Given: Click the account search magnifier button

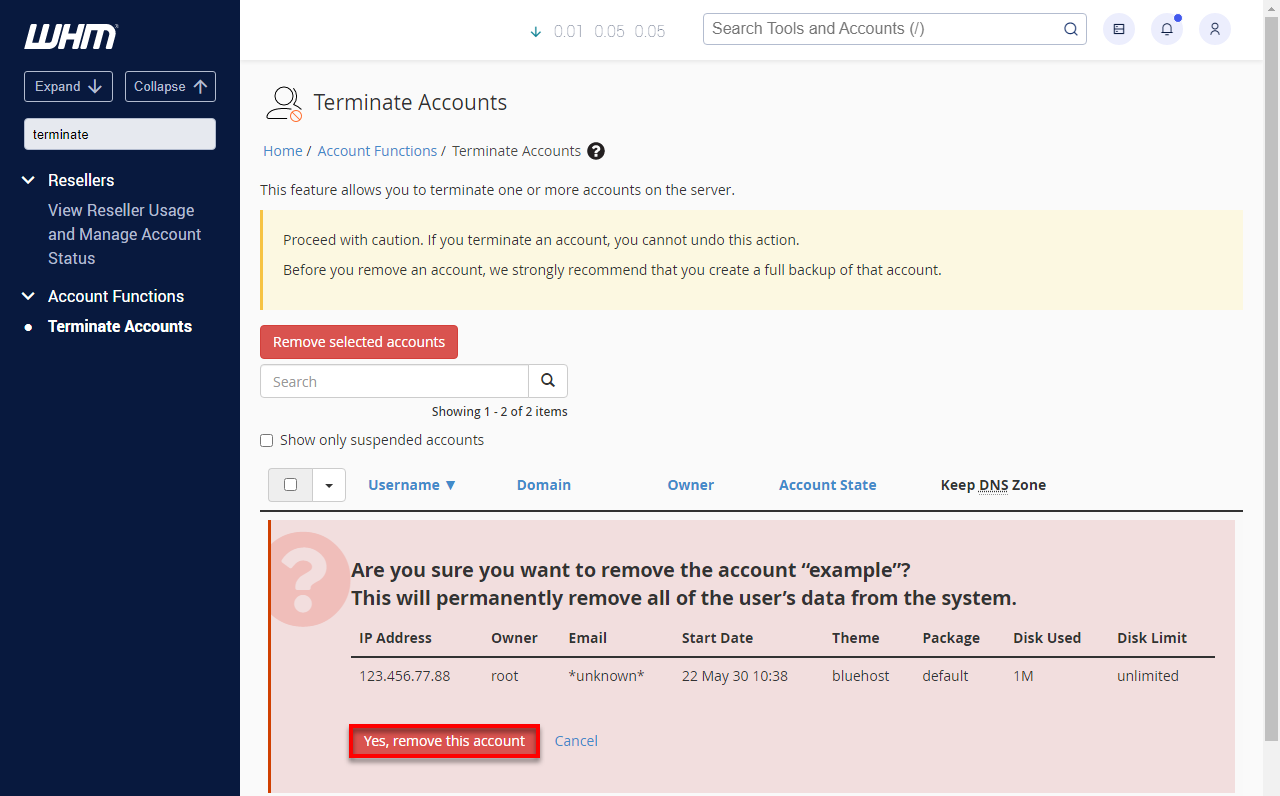Looking at the screenshot, I should click(x=548, y=381).
